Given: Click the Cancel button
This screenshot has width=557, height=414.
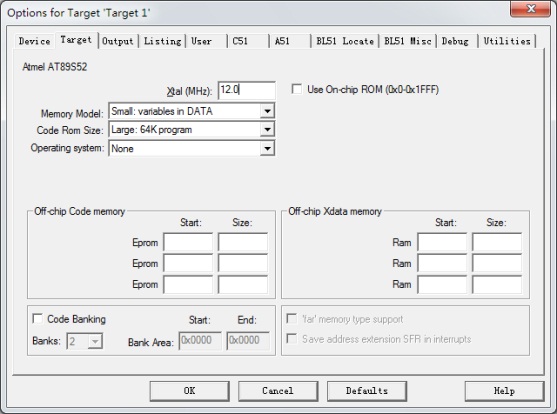Looking at the screenshot, I should tap(278, 391).
